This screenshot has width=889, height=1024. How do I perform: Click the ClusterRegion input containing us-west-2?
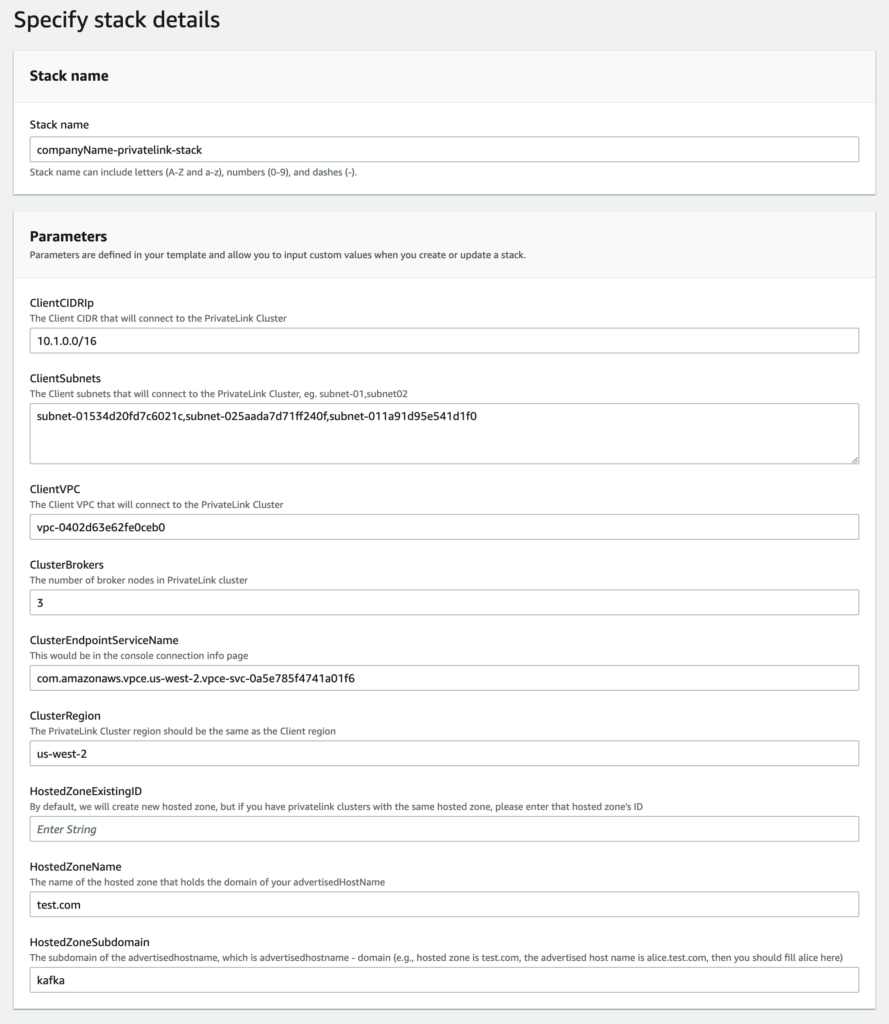tap(444, 753)
